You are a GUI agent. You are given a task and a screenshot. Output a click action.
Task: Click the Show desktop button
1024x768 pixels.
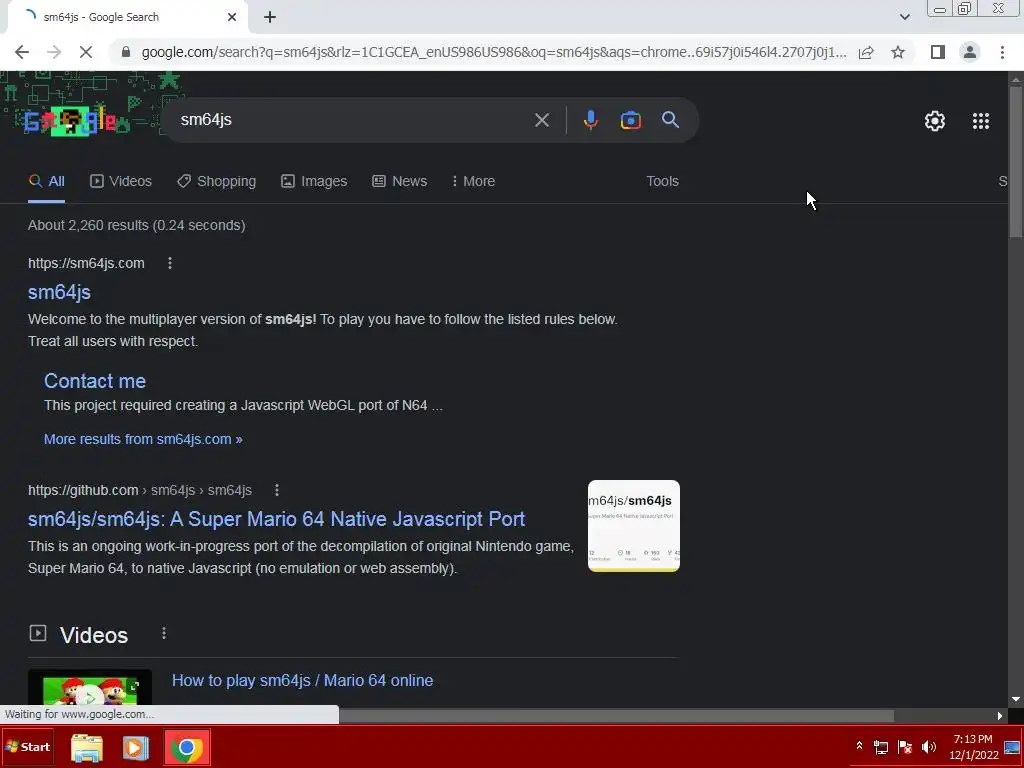tap(1012, 747)
